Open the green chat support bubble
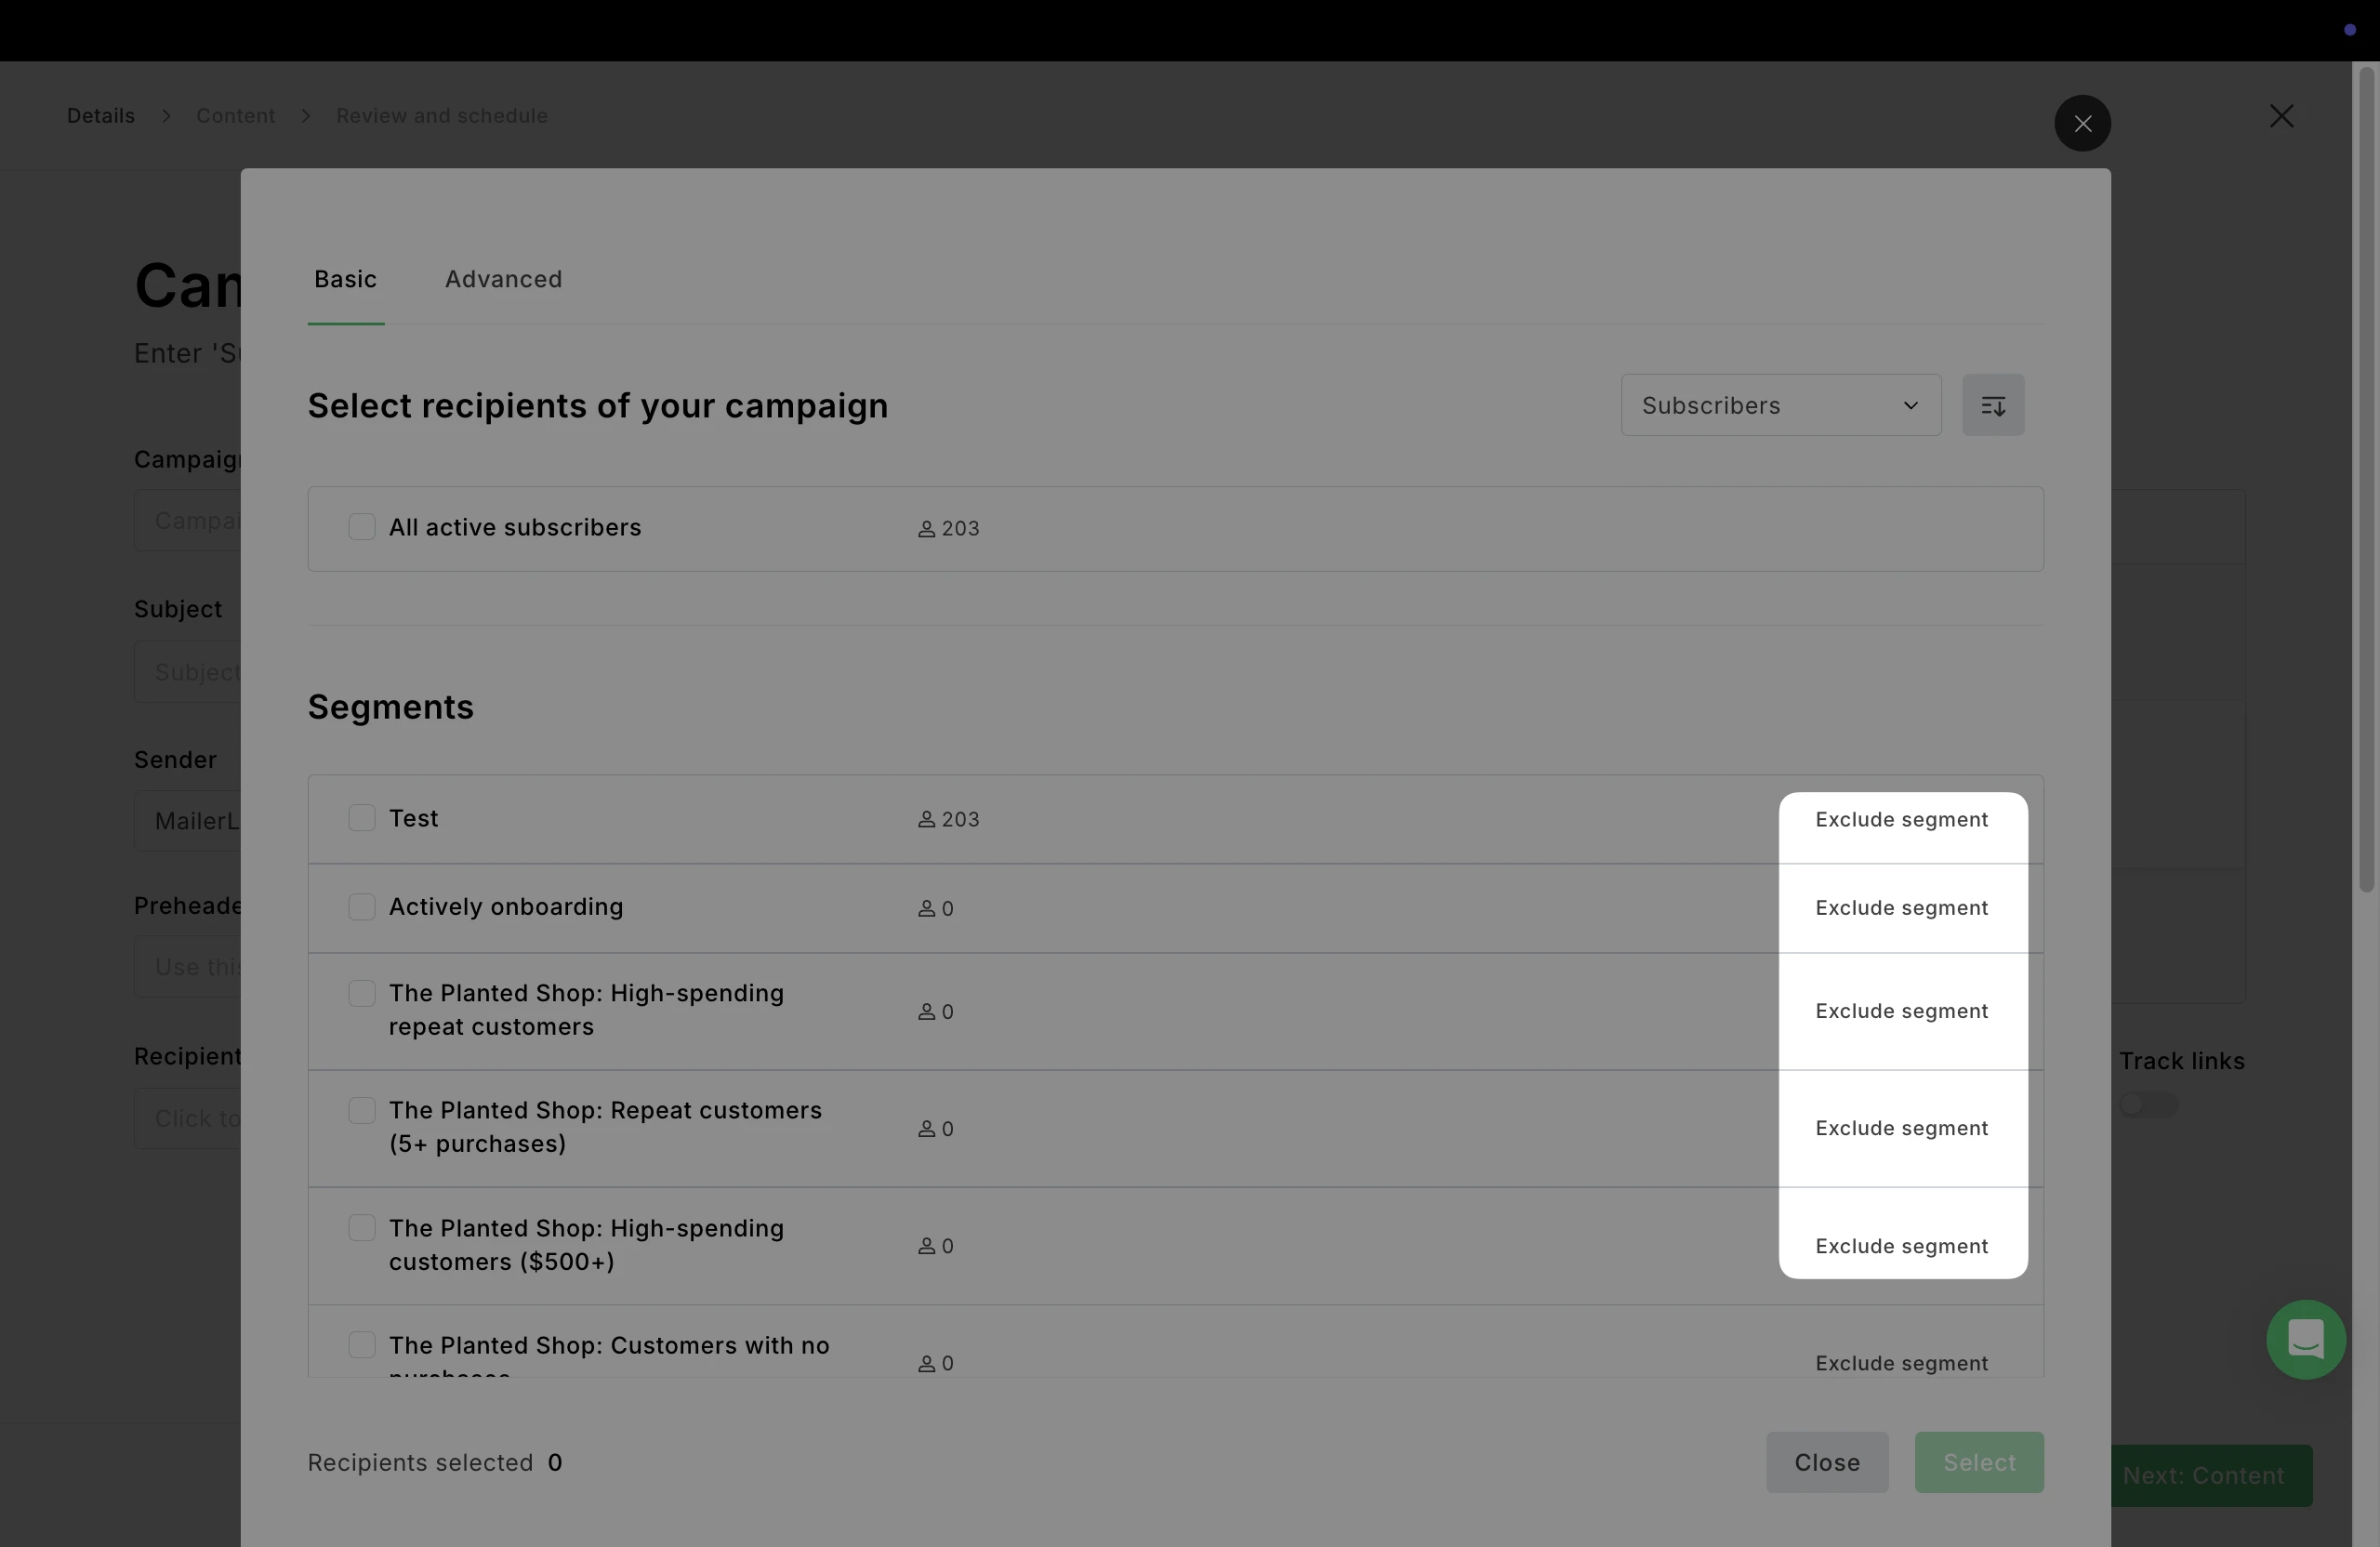The height and width of the screenshot is (1547, 2380). click(x=2305, y=1339)
